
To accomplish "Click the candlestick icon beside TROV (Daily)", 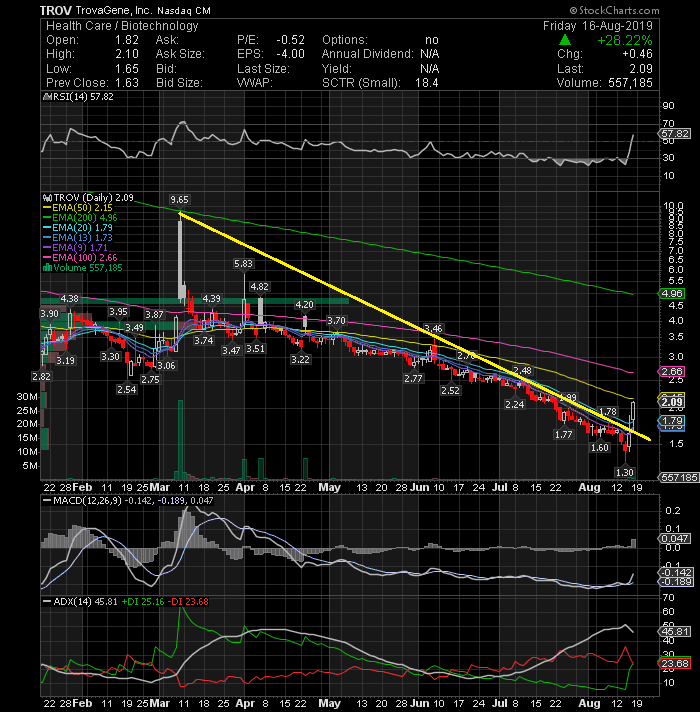I will tap(47, 198).
